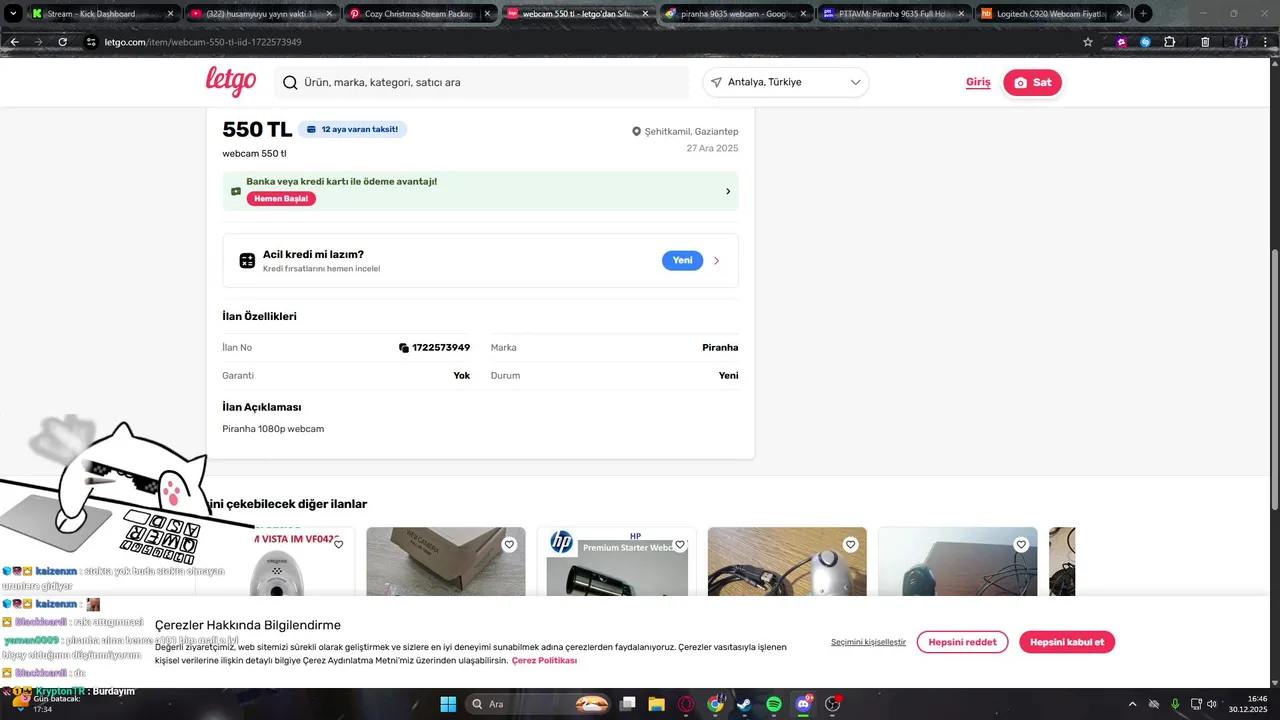
Task: Click the blue Yeni button
Action: click(682, 261)
